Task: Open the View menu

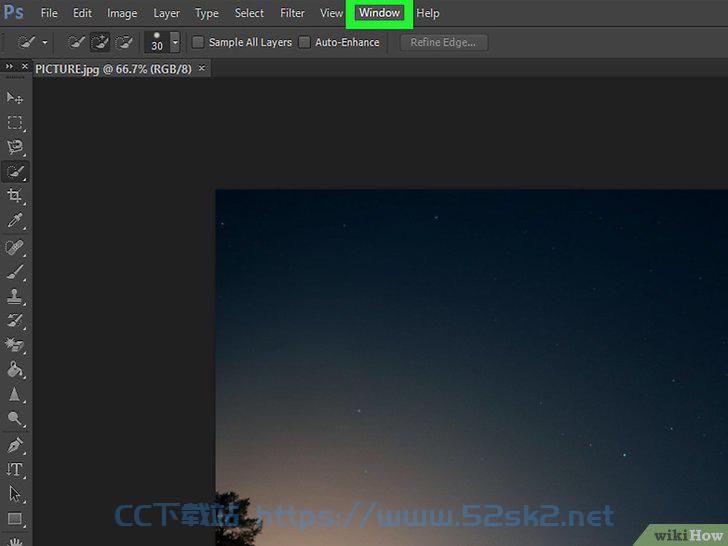Action: tap(331, 13)
